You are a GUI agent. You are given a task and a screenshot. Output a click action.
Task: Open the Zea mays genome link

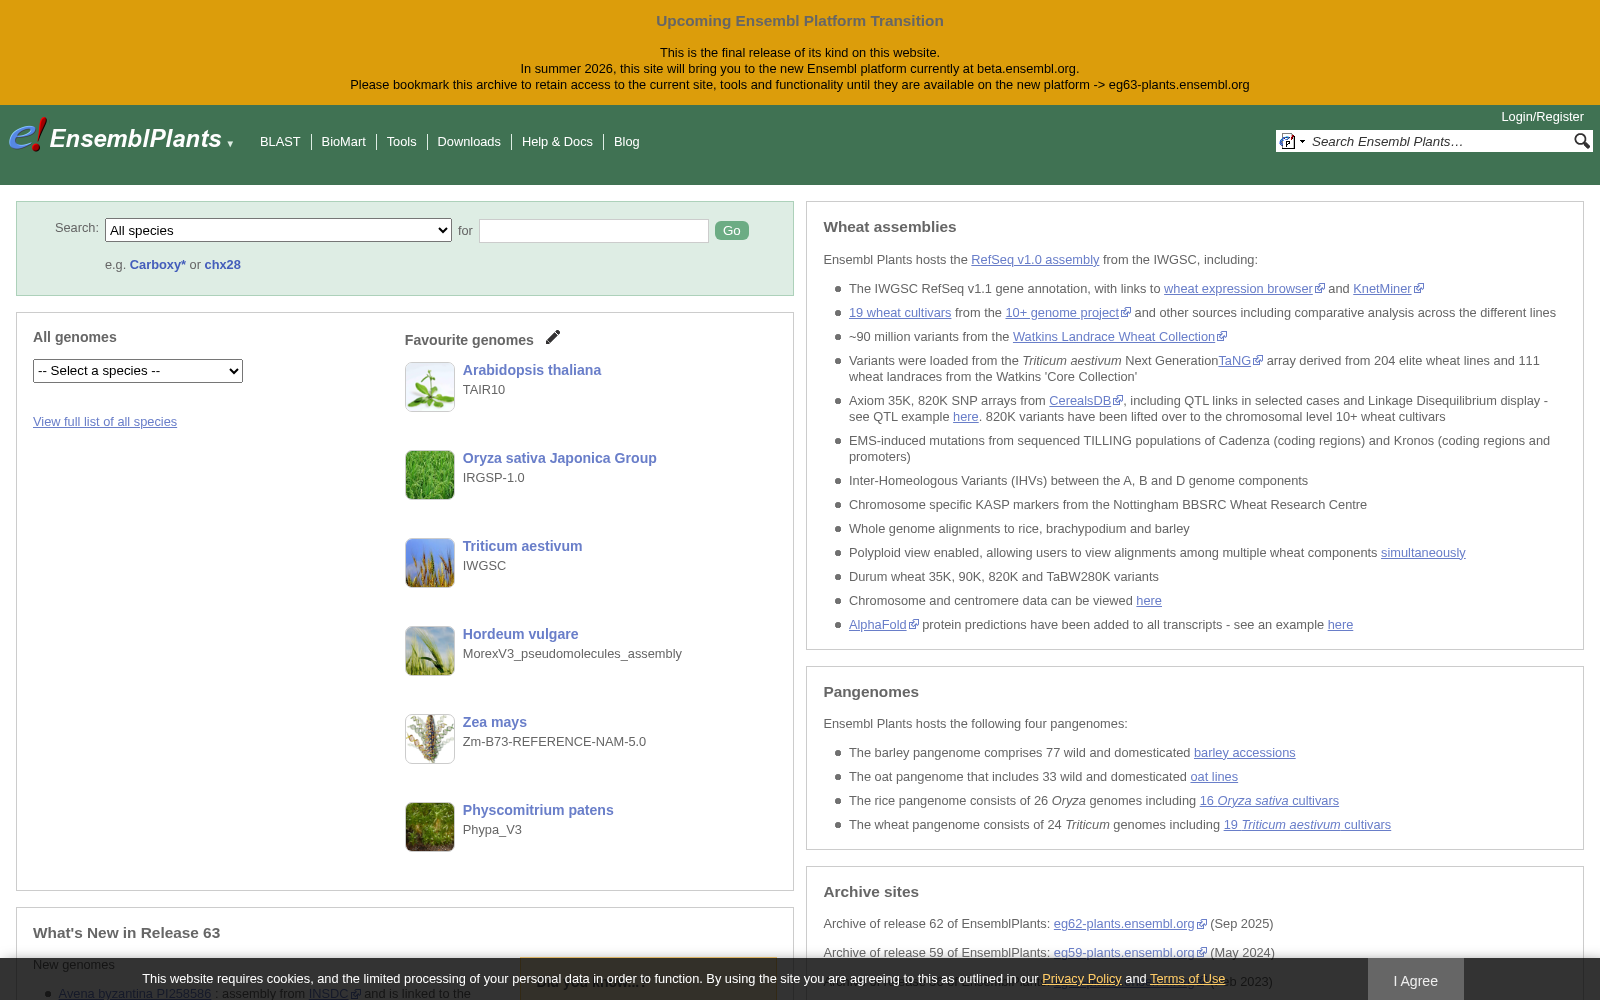(x=494, y=722)
